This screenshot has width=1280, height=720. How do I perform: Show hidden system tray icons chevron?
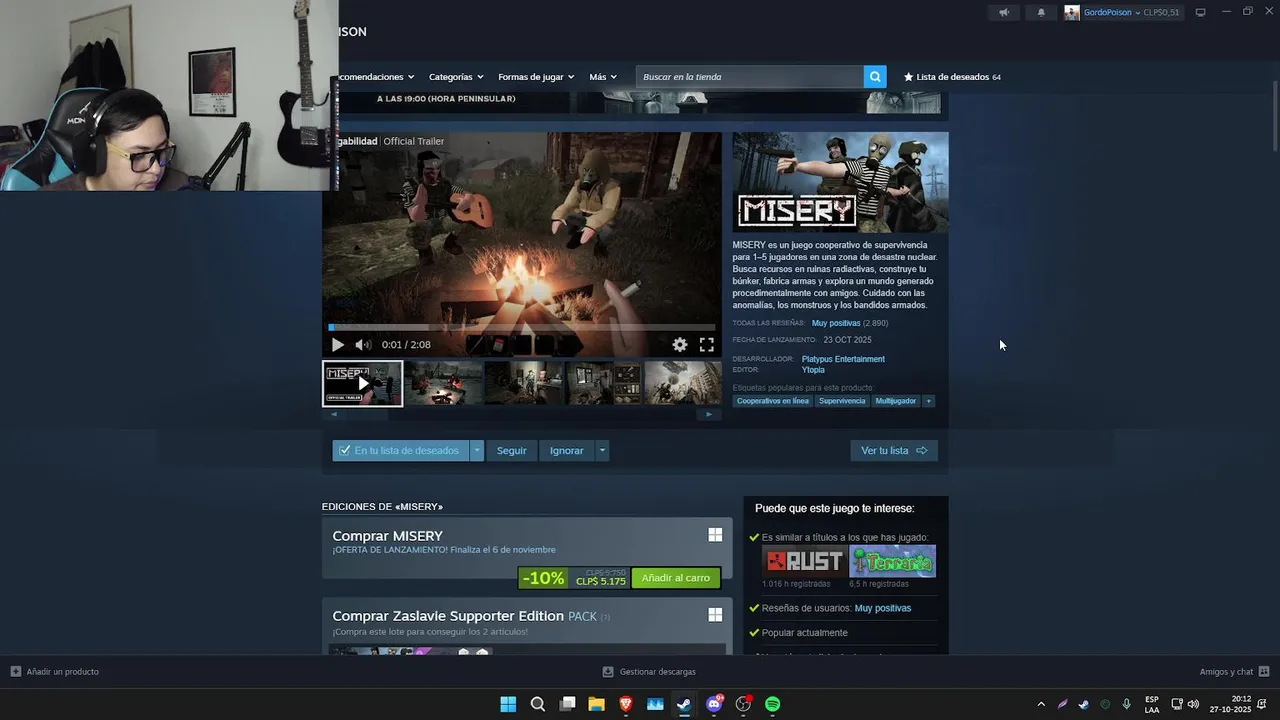(1041, 705)
